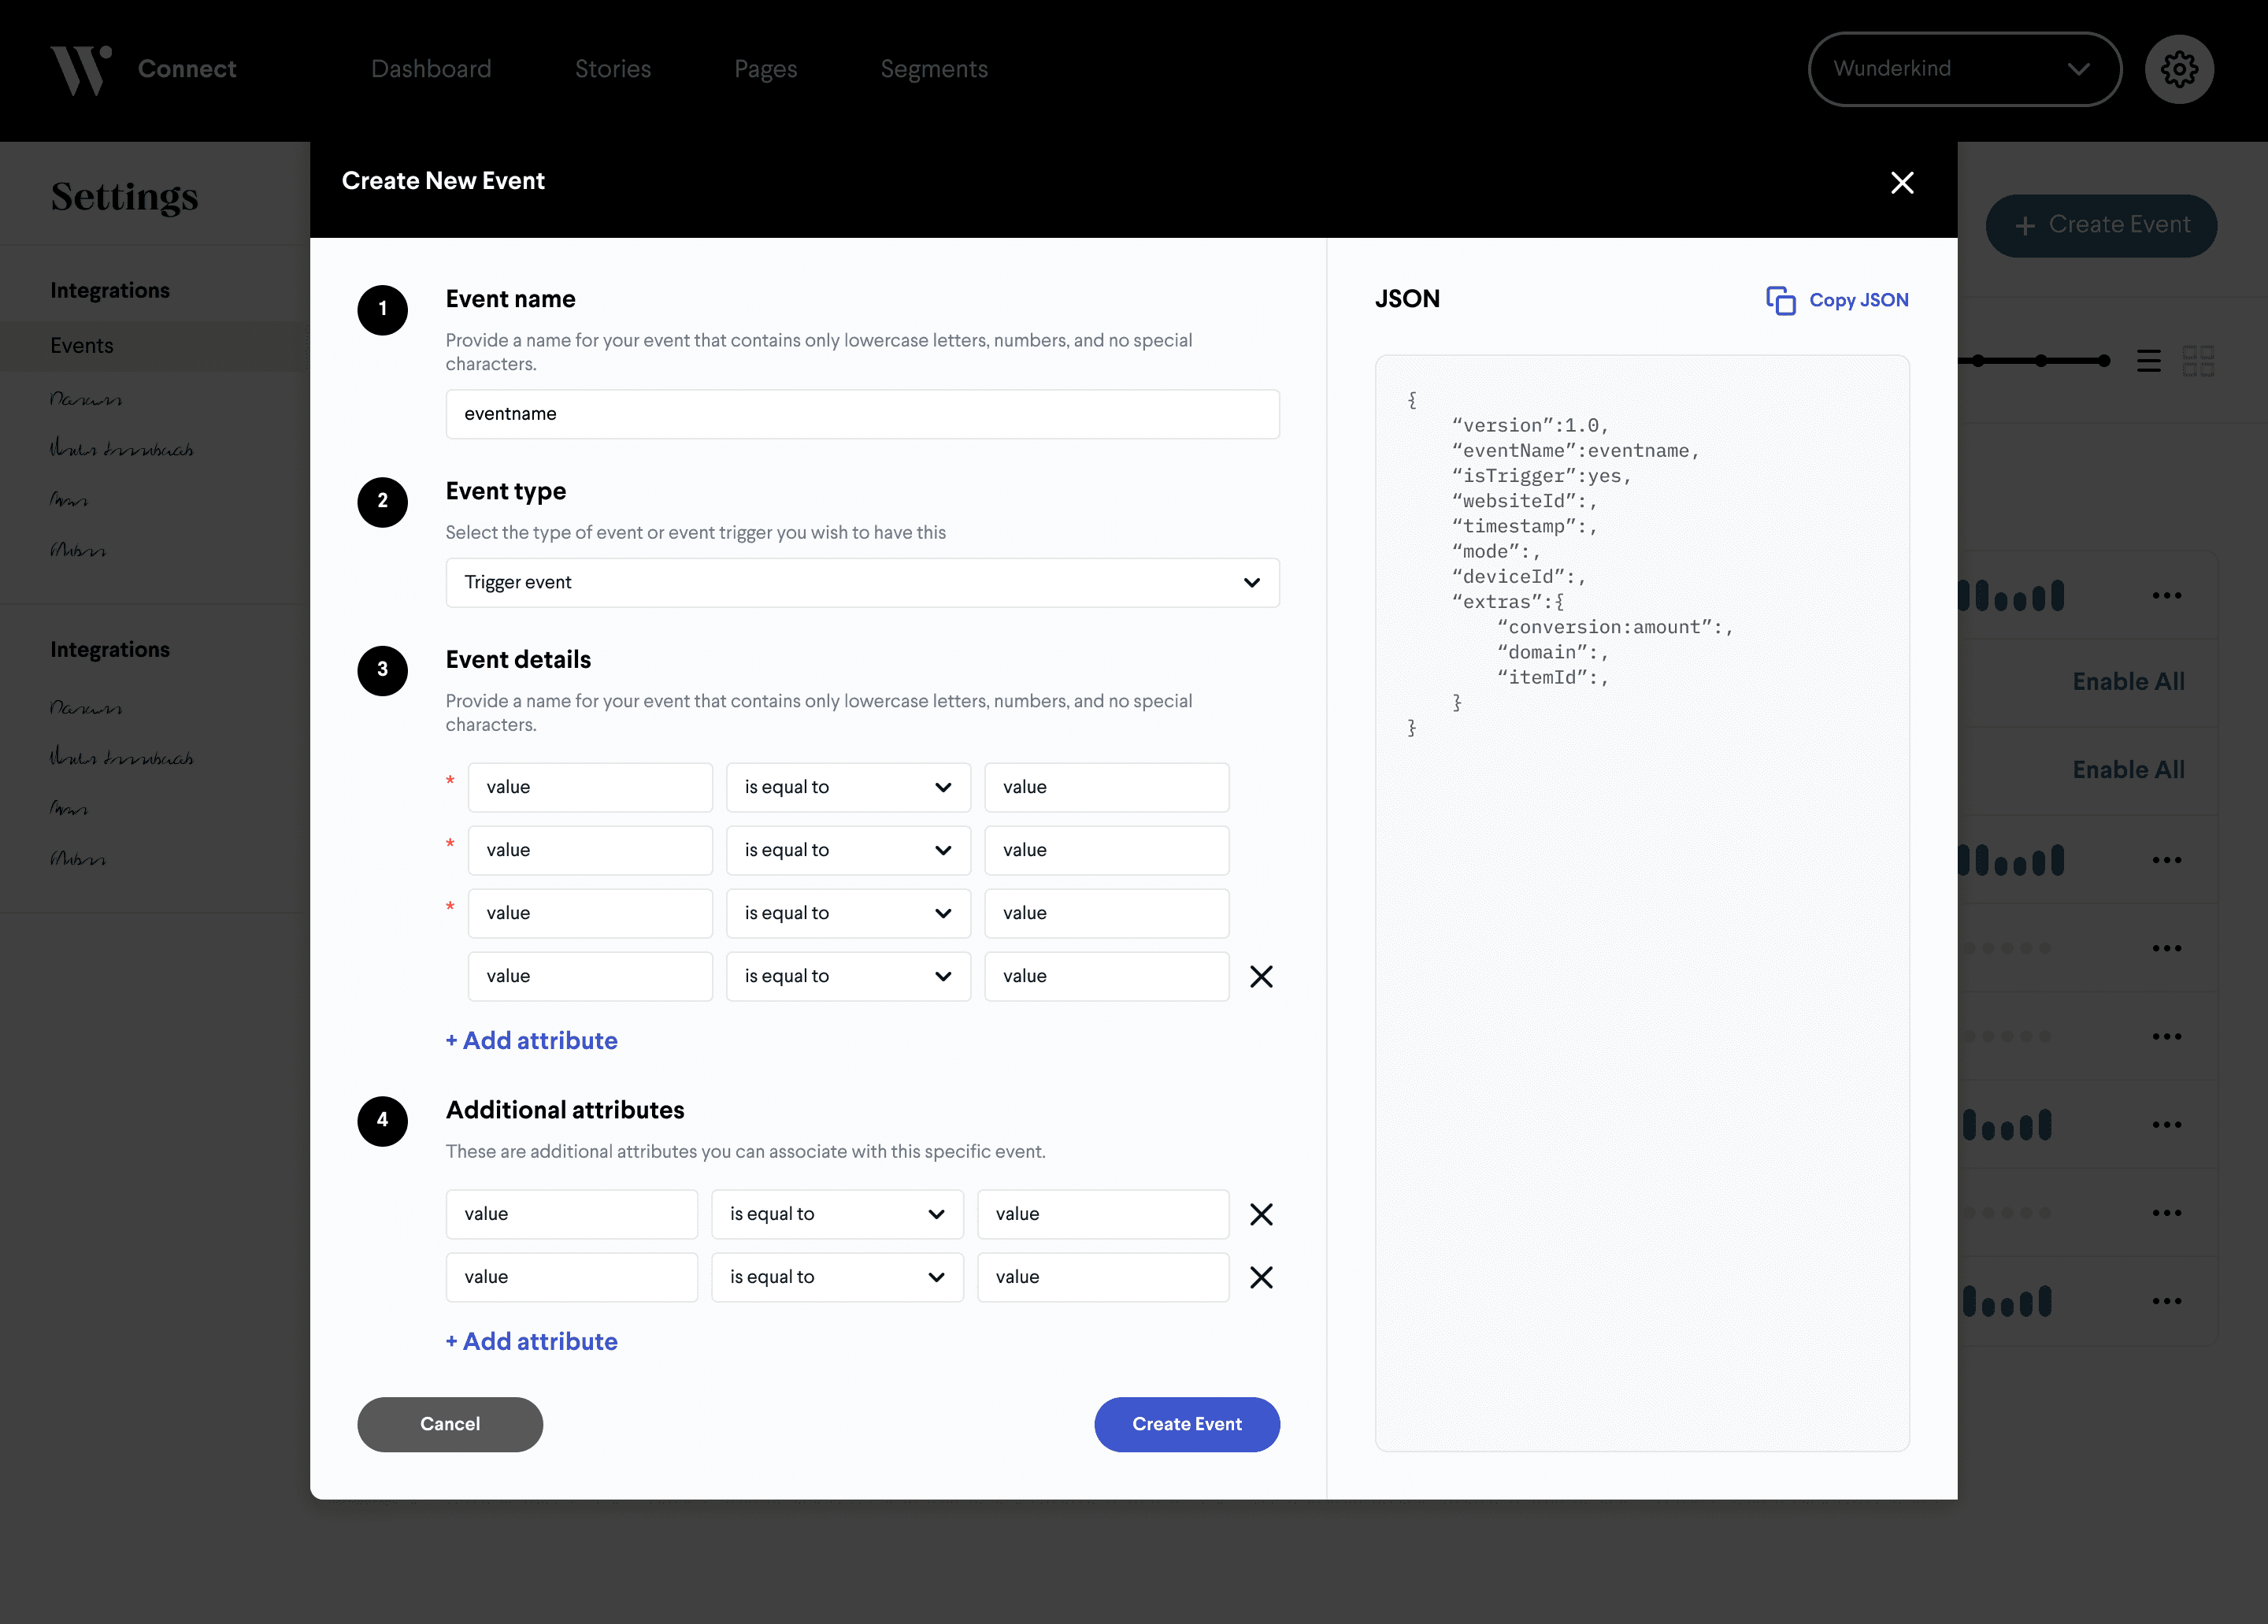Viewport: 2268px width, 1624px height.
Task: Switch to list view icon
Action: tap(2148, 361)
